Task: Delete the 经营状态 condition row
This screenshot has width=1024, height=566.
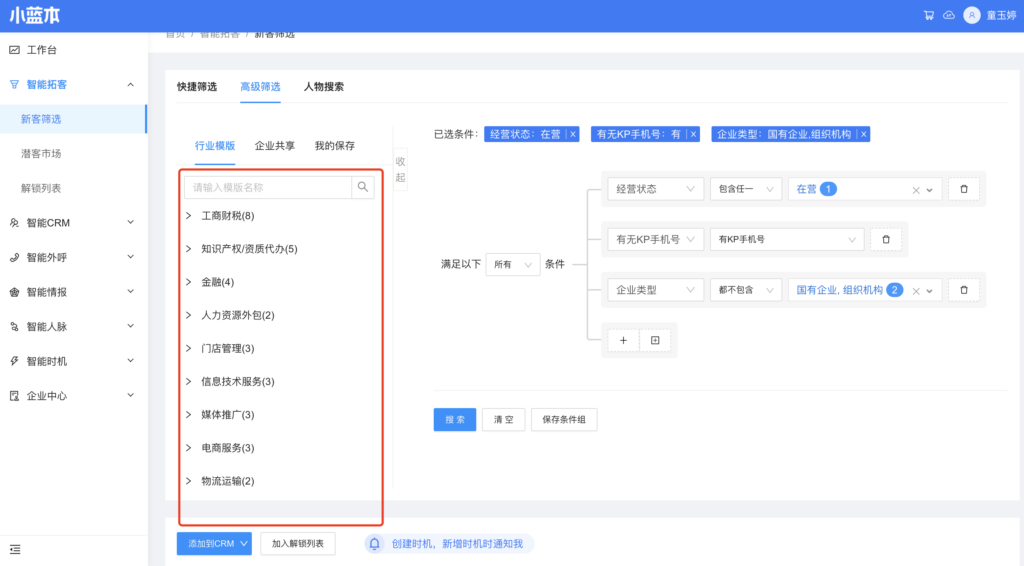Action: (963, 189)
